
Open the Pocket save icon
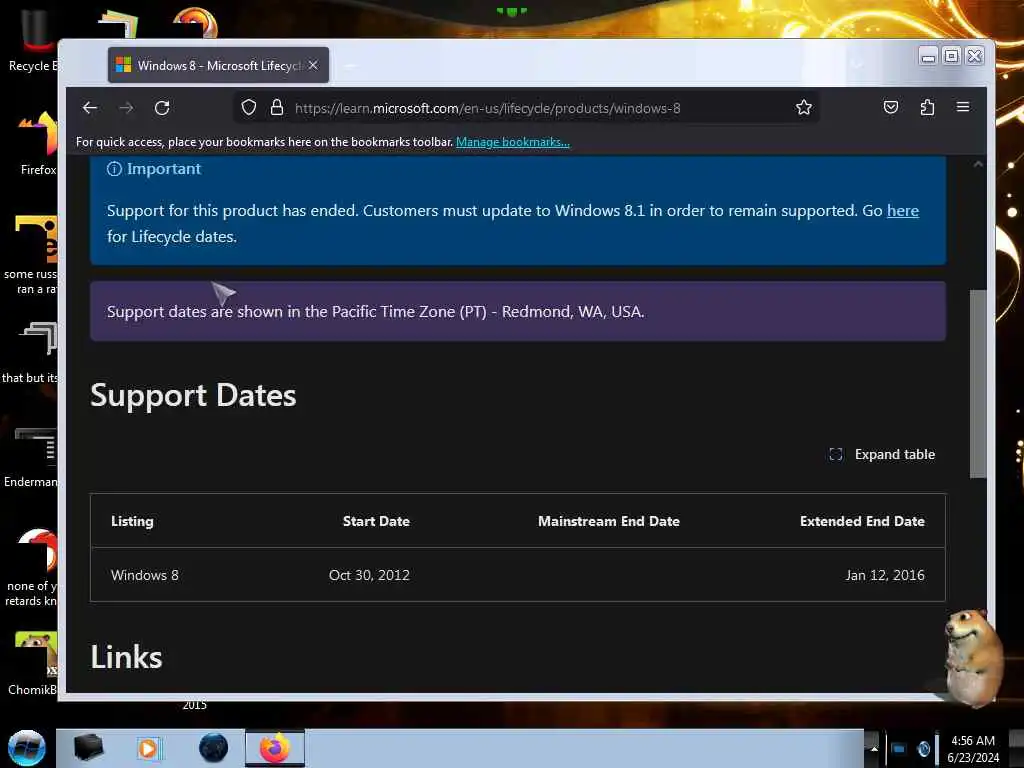[891, 107]
